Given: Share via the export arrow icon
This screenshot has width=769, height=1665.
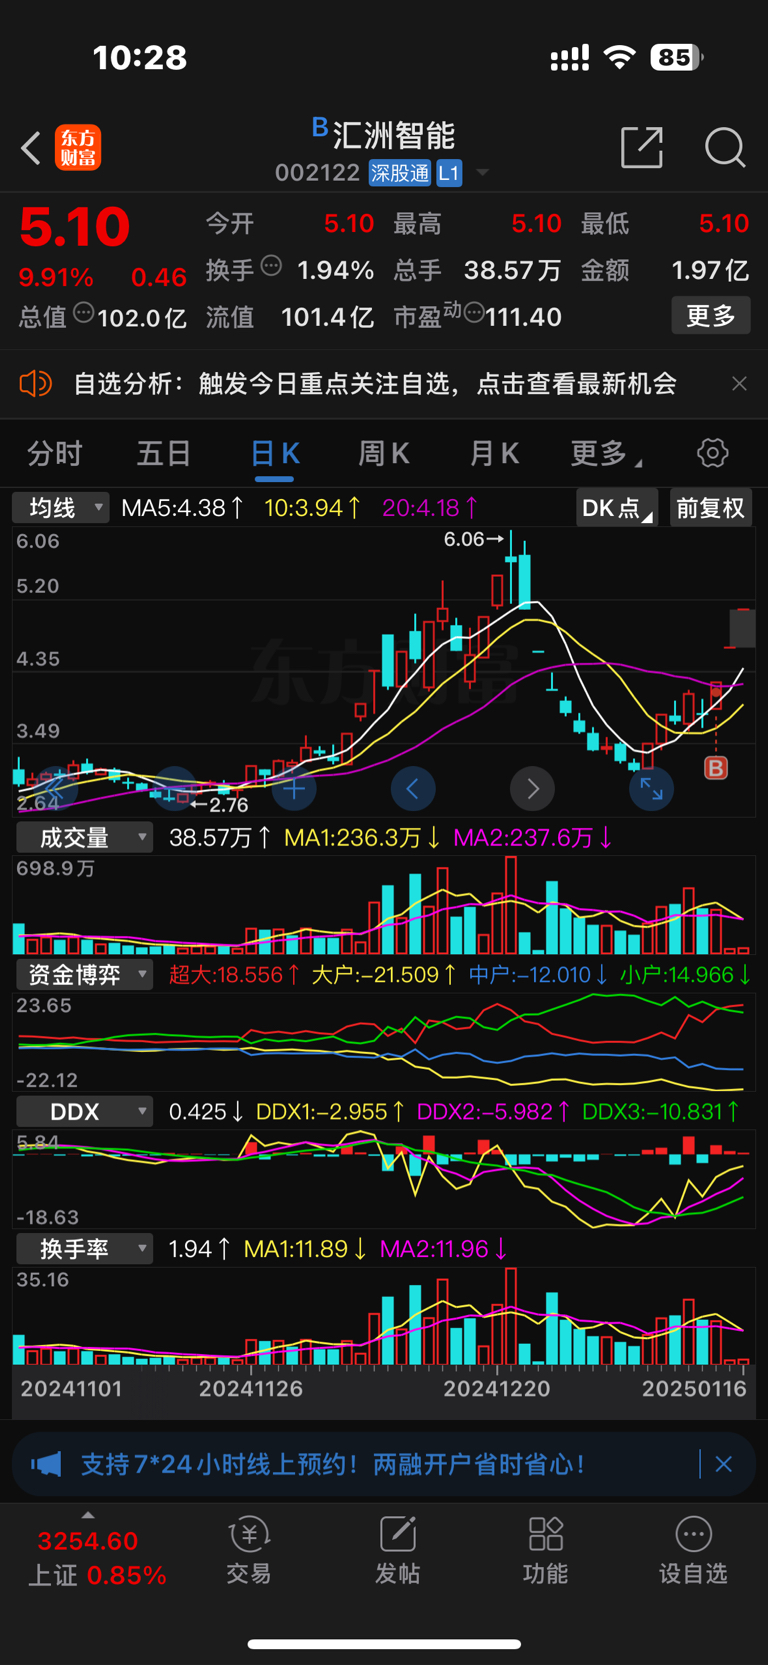Looking at the screenshot, I should 642,147.
